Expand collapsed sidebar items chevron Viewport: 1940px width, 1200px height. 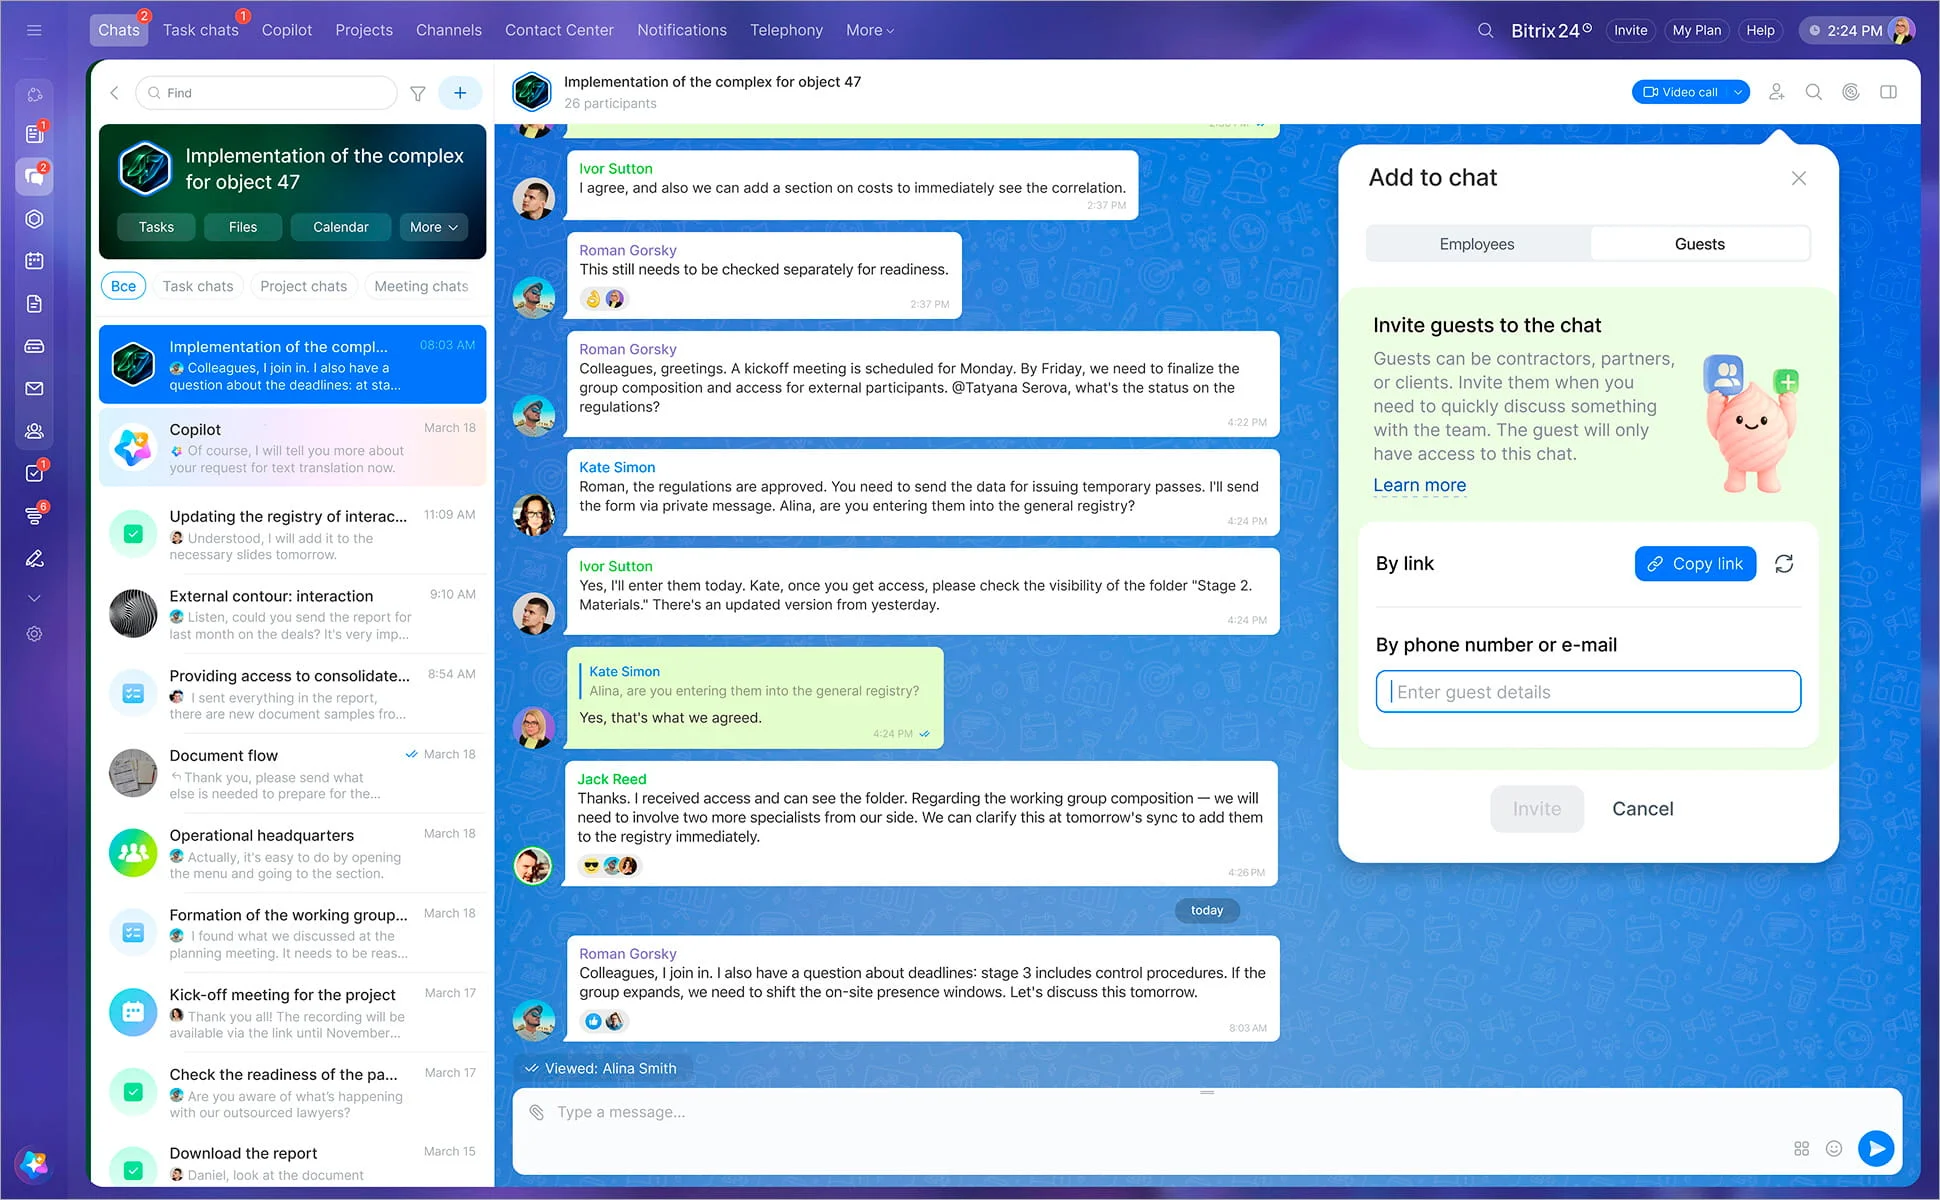(34, 598)
